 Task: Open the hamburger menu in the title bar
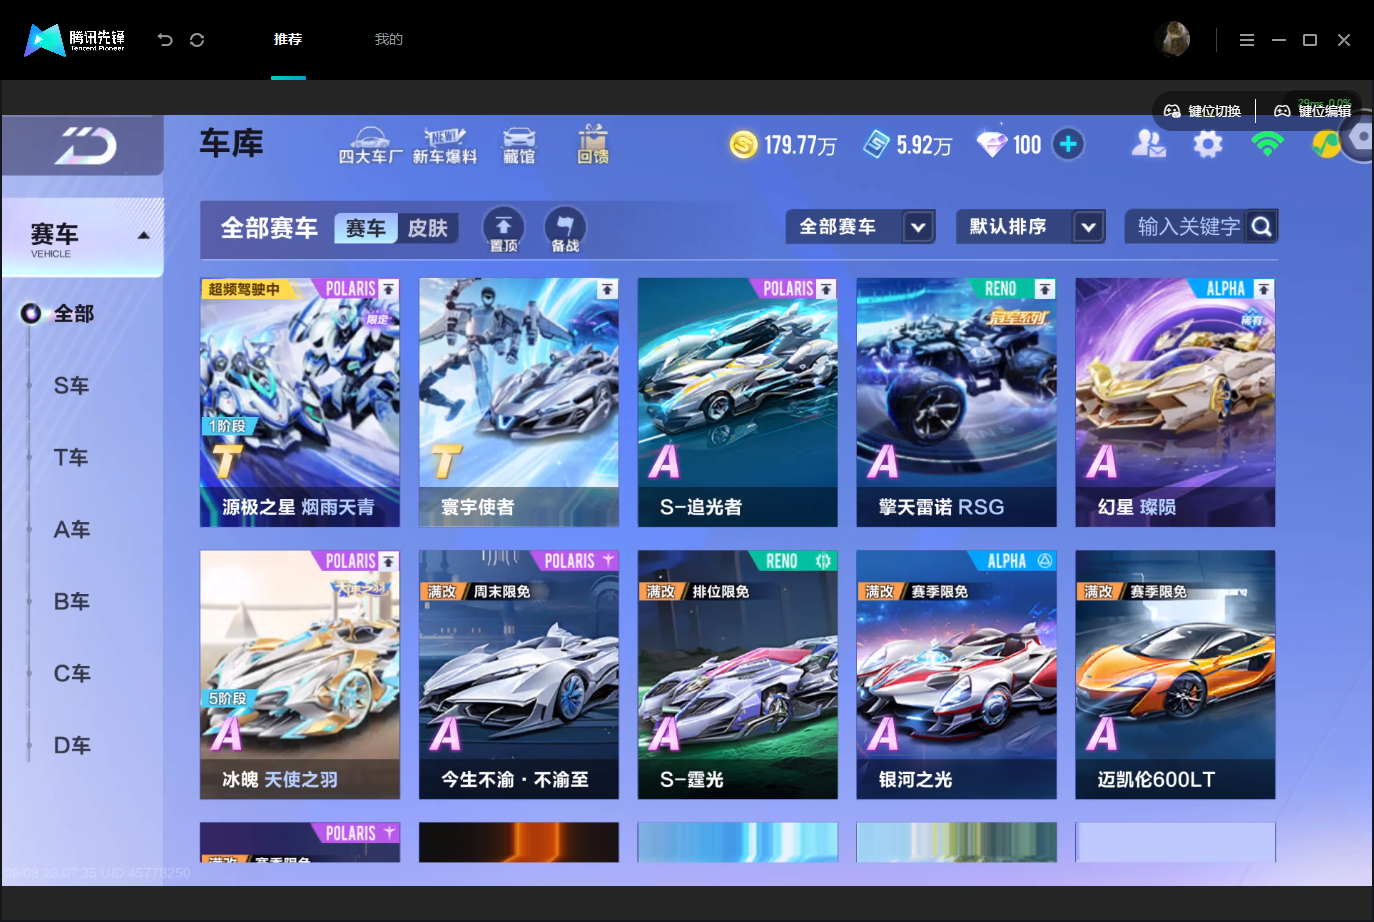pyautogui.click(x=1247, y=40)
